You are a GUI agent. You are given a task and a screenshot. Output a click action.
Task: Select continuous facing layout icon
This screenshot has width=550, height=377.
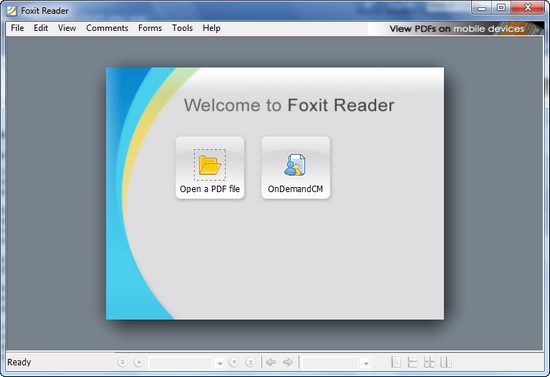coord(429,362)
